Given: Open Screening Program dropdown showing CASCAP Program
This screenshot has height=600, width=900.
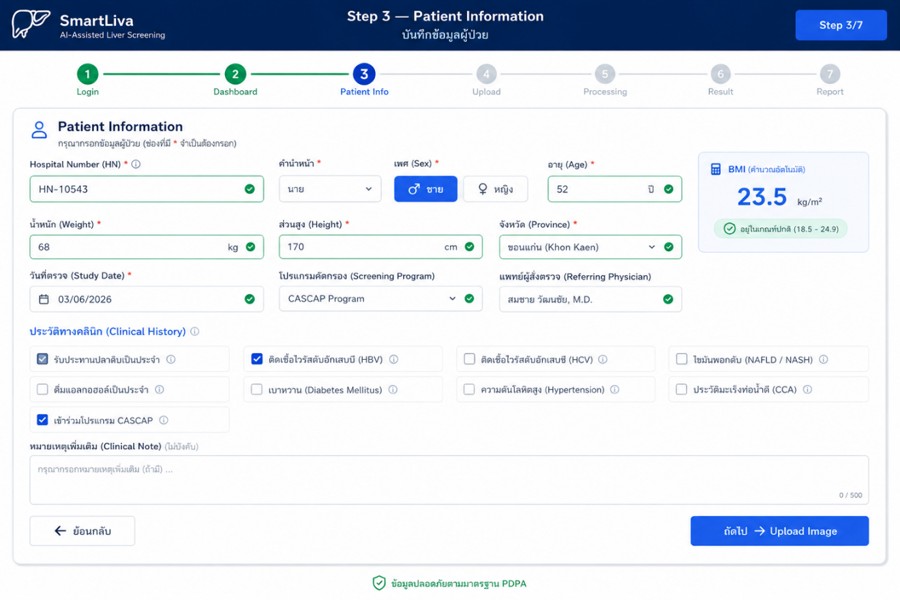Looking at the screenshot, I should [381, 299].
